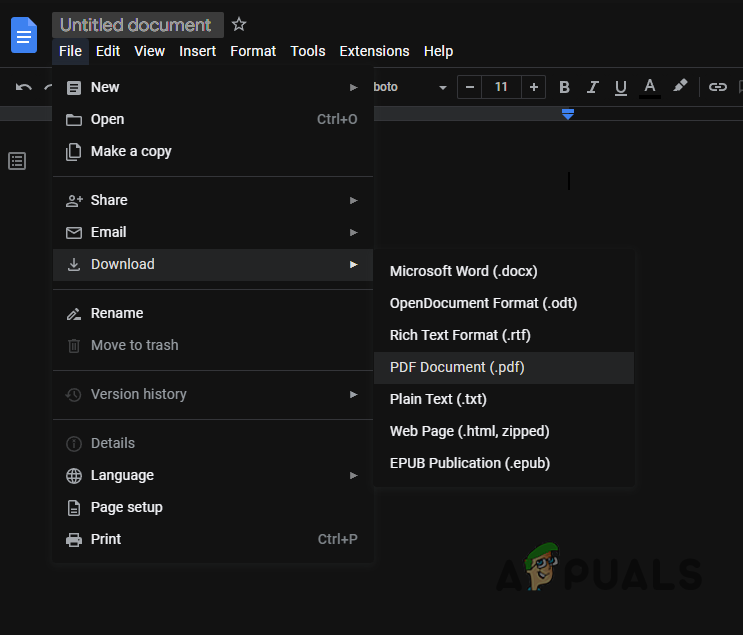Download as Microsoft Word (.docx)
Image resolution: width=743 pixels, height=635 pixels.
[x=504, y=272]
